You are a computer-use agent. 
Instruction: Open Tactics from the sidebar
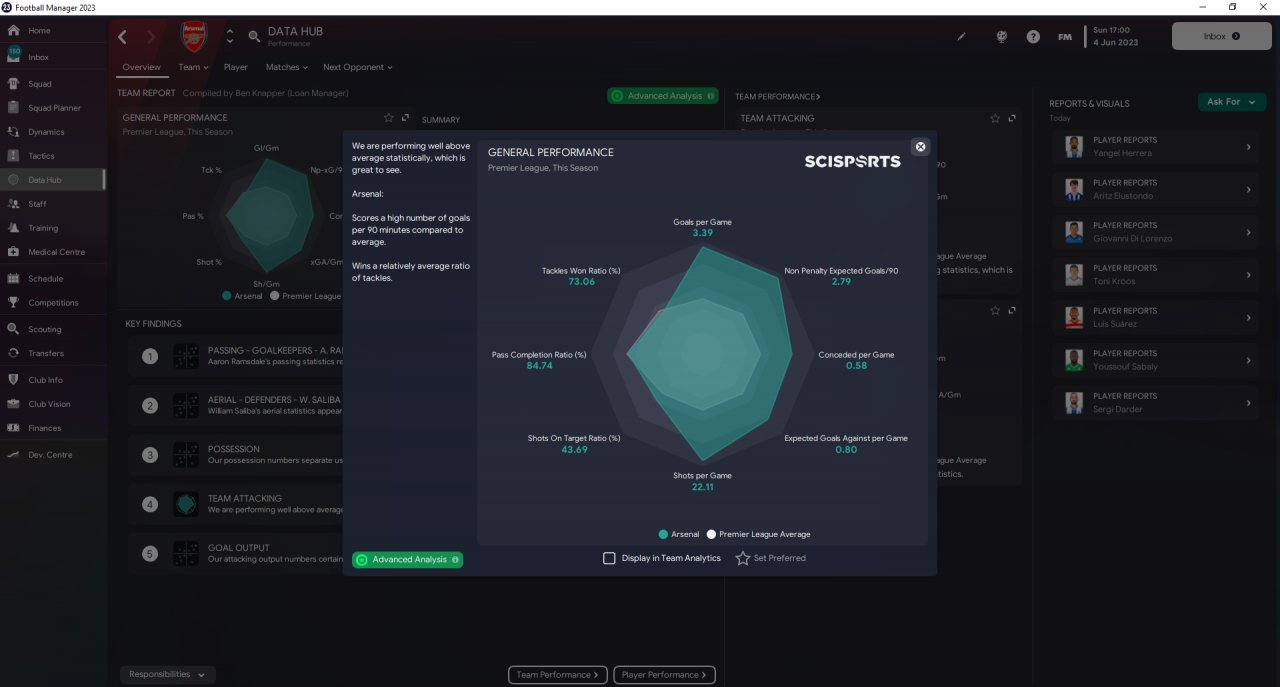click(x=52, y=156)
